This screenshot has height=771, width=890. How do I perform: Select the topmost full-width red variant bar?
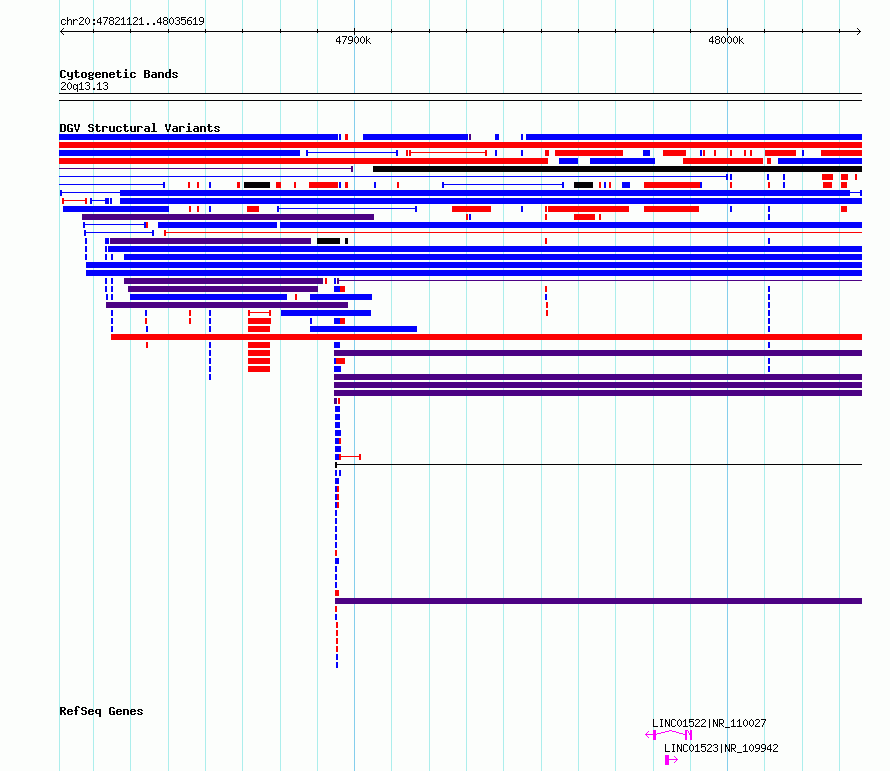tap(460, 145)
